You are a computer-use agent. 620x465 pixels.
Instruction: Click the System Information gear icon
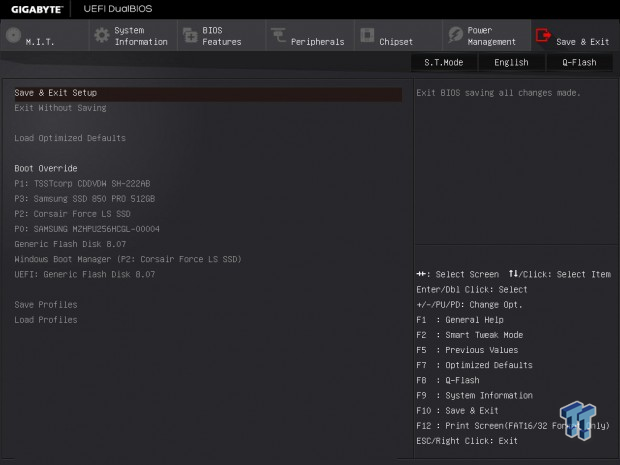tap(102, 35)
